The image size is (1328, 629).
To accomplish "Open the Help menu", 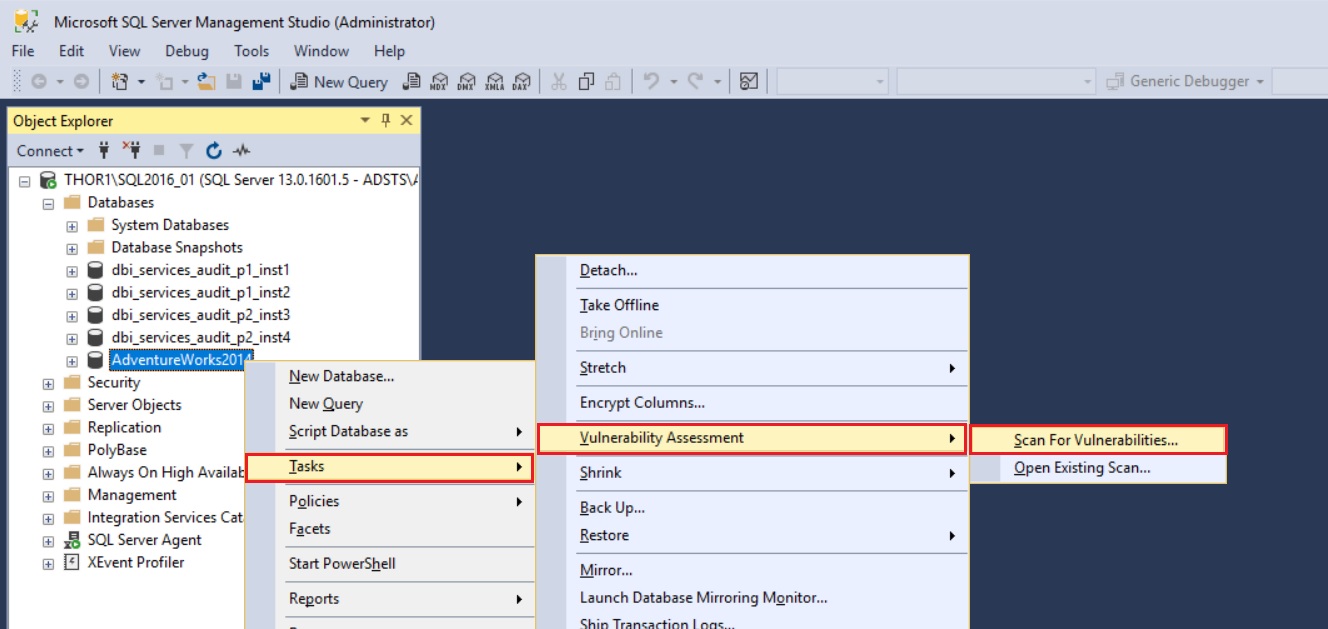I will tap(389, 51).
